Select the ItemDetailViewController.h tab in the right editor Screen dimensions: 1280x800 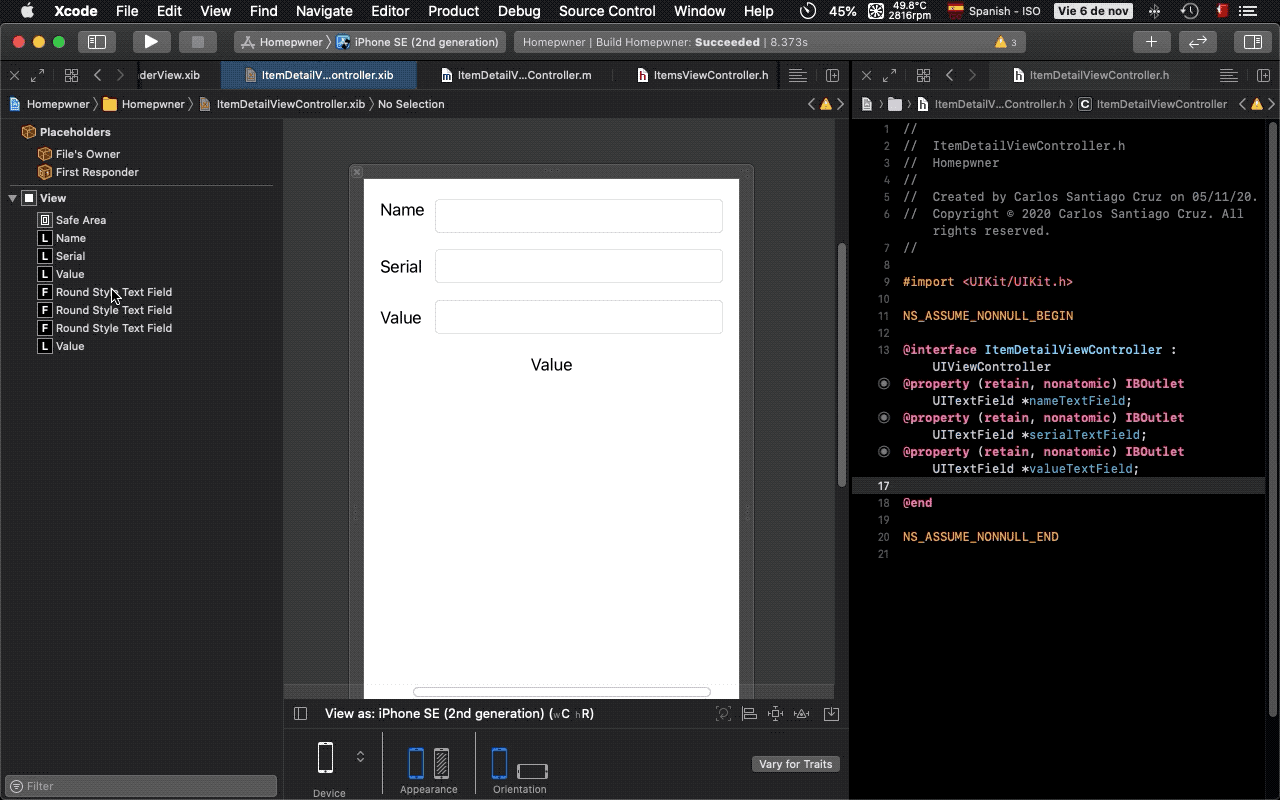coord(1090,75)
